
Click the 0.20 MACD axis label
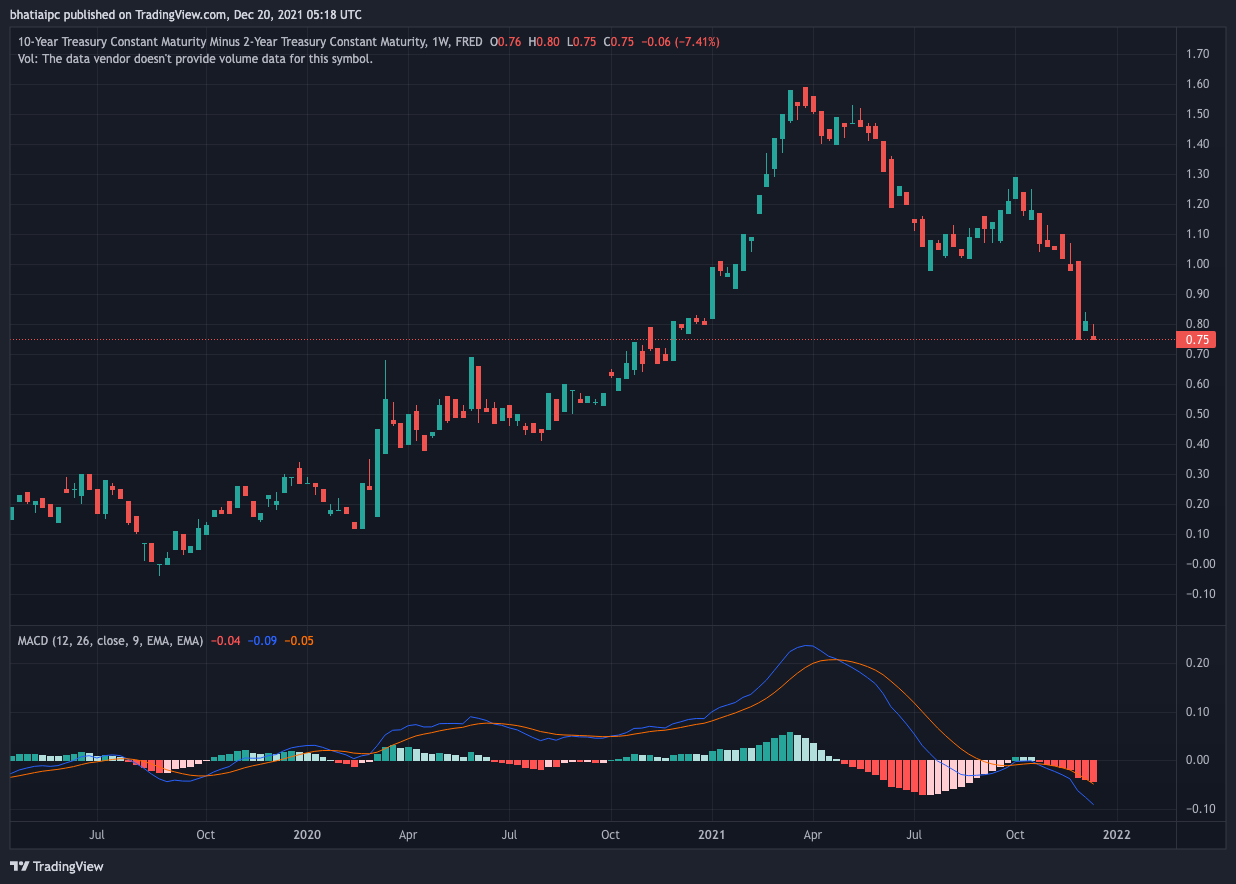click(1197, 663)
